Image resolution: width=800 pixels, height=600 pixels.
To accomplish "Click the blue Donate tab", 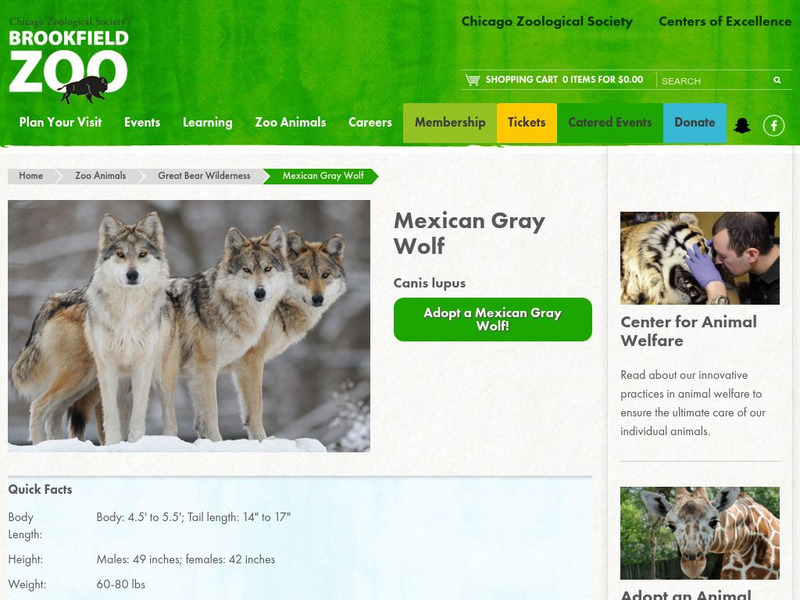I will [694, 123].
